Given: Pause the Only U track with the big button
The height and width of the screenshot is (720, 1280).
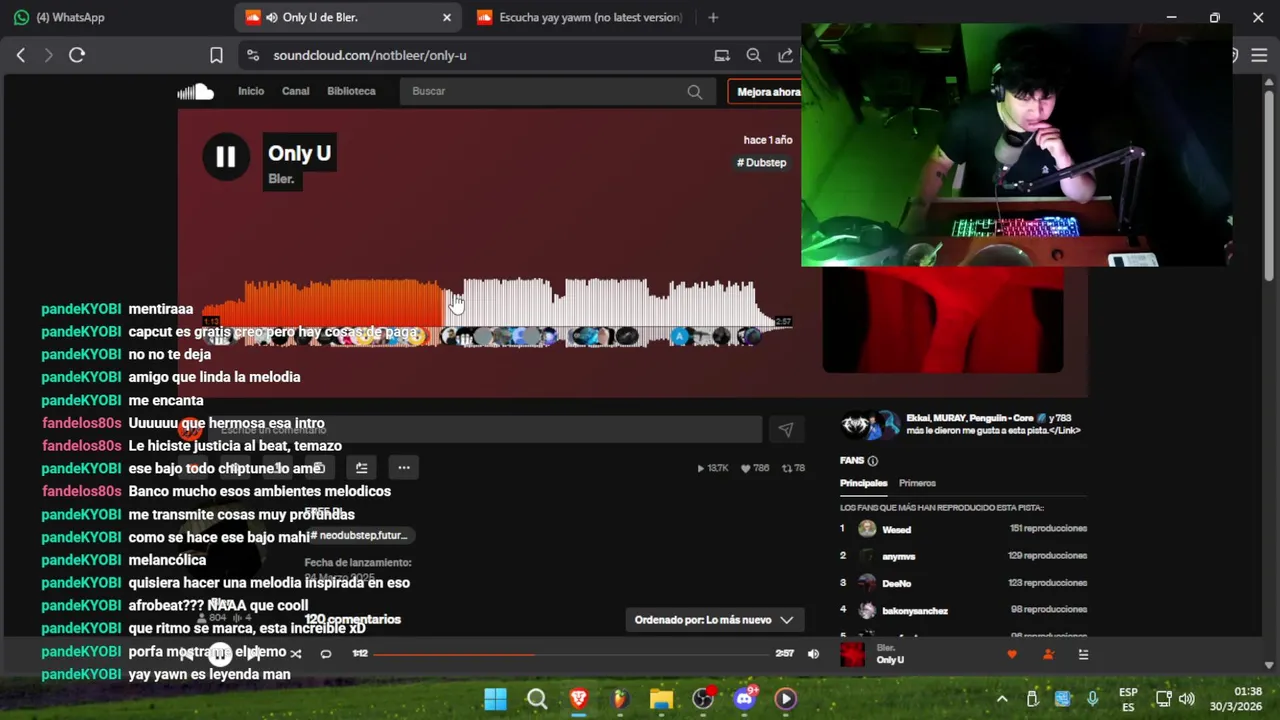Looking at the screenshot, I should [x=225, y=157].
